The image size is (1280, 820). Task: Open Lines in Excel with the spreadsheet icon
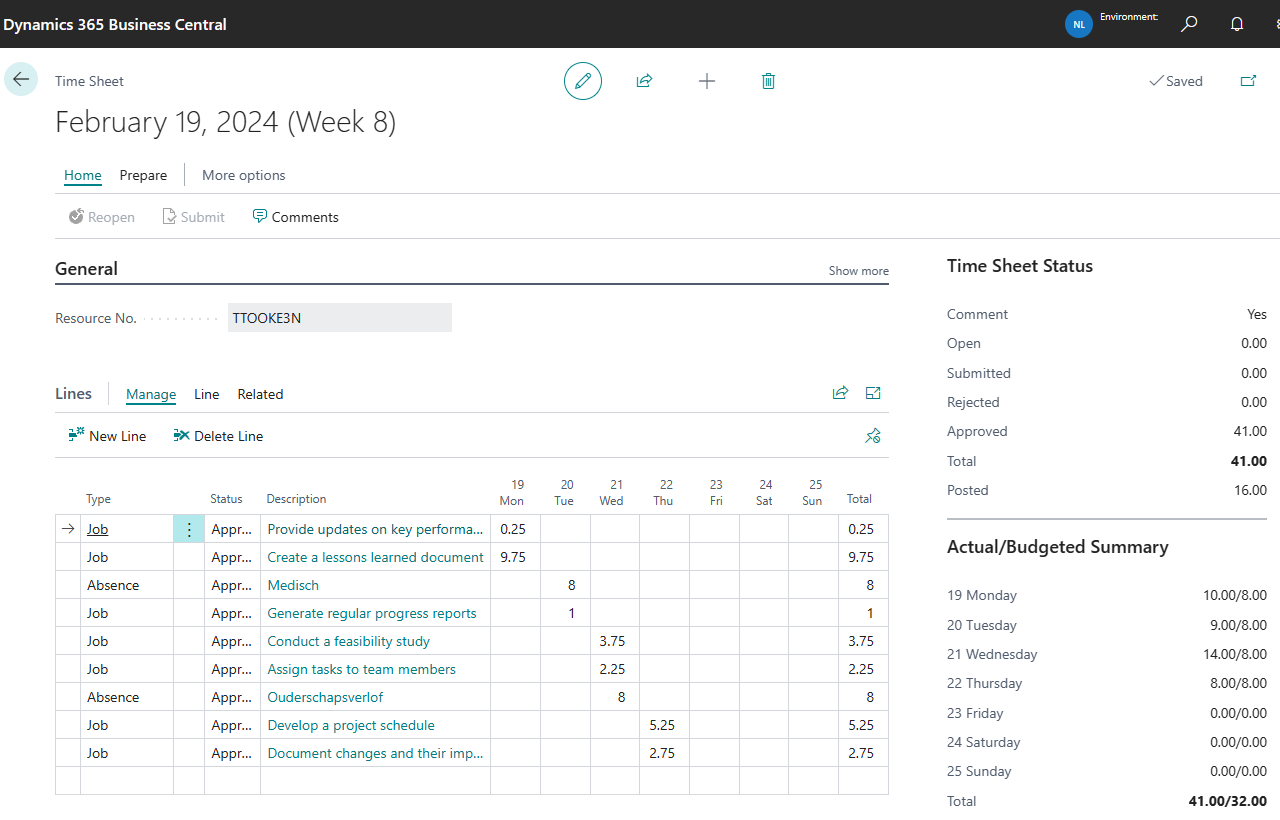(872, 393)
